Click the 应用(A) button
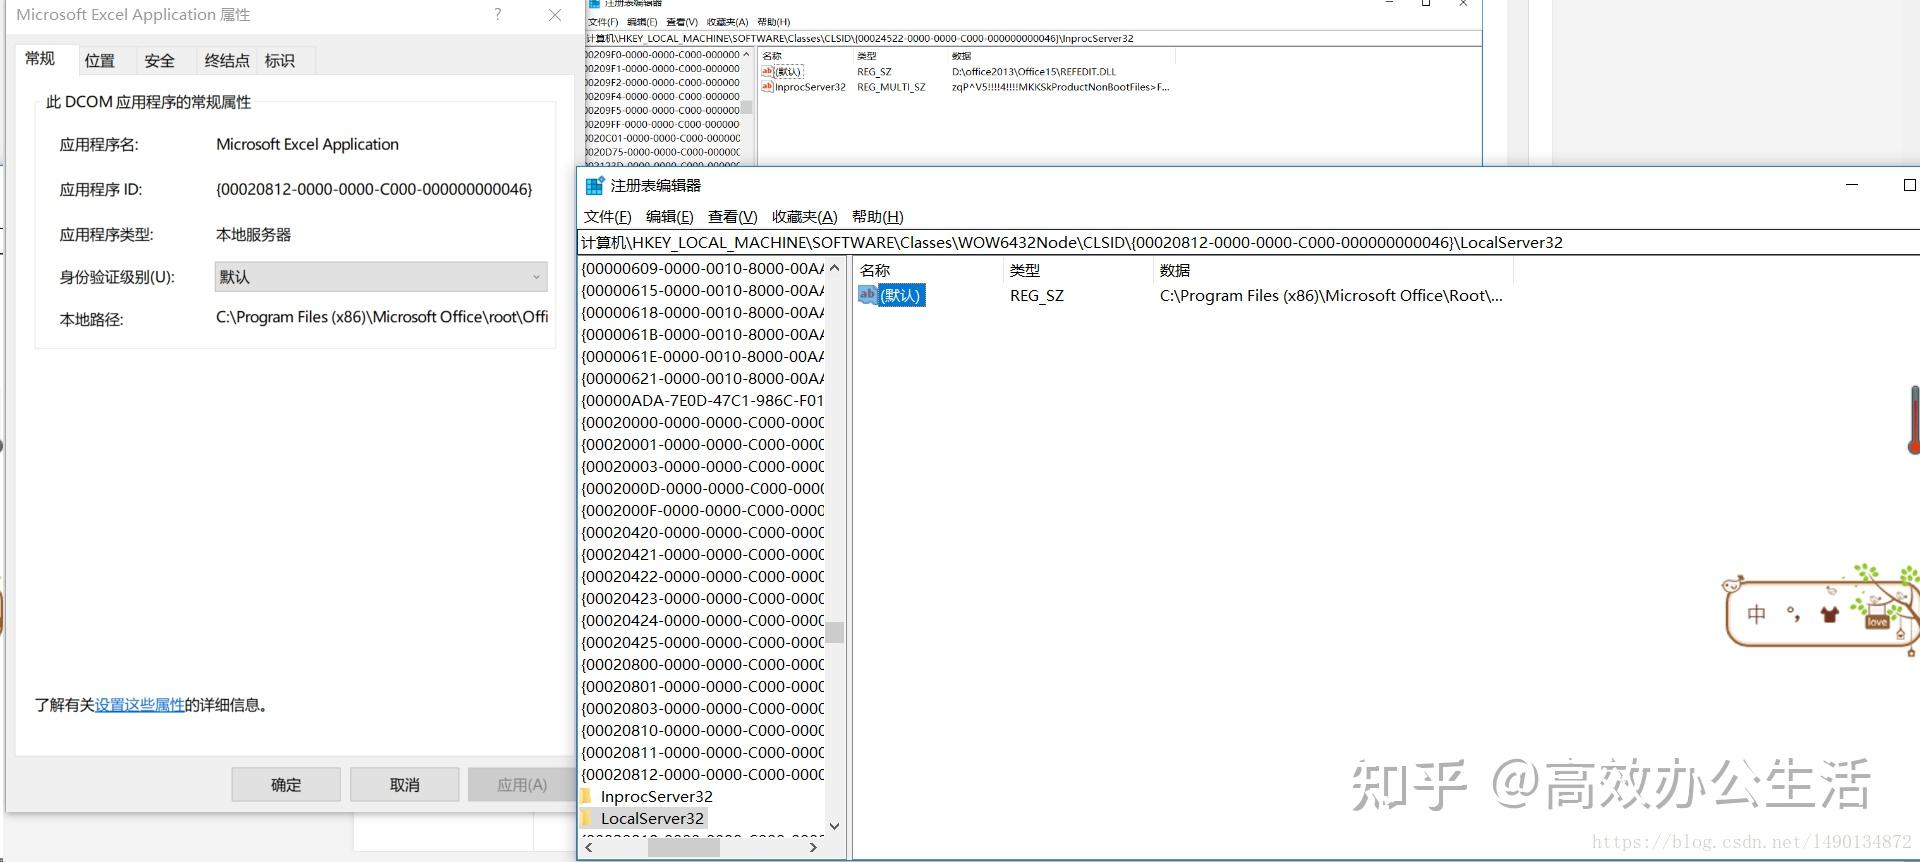Image resolution: width=1920 pixels, height=862 pixels. click(522, 785)
